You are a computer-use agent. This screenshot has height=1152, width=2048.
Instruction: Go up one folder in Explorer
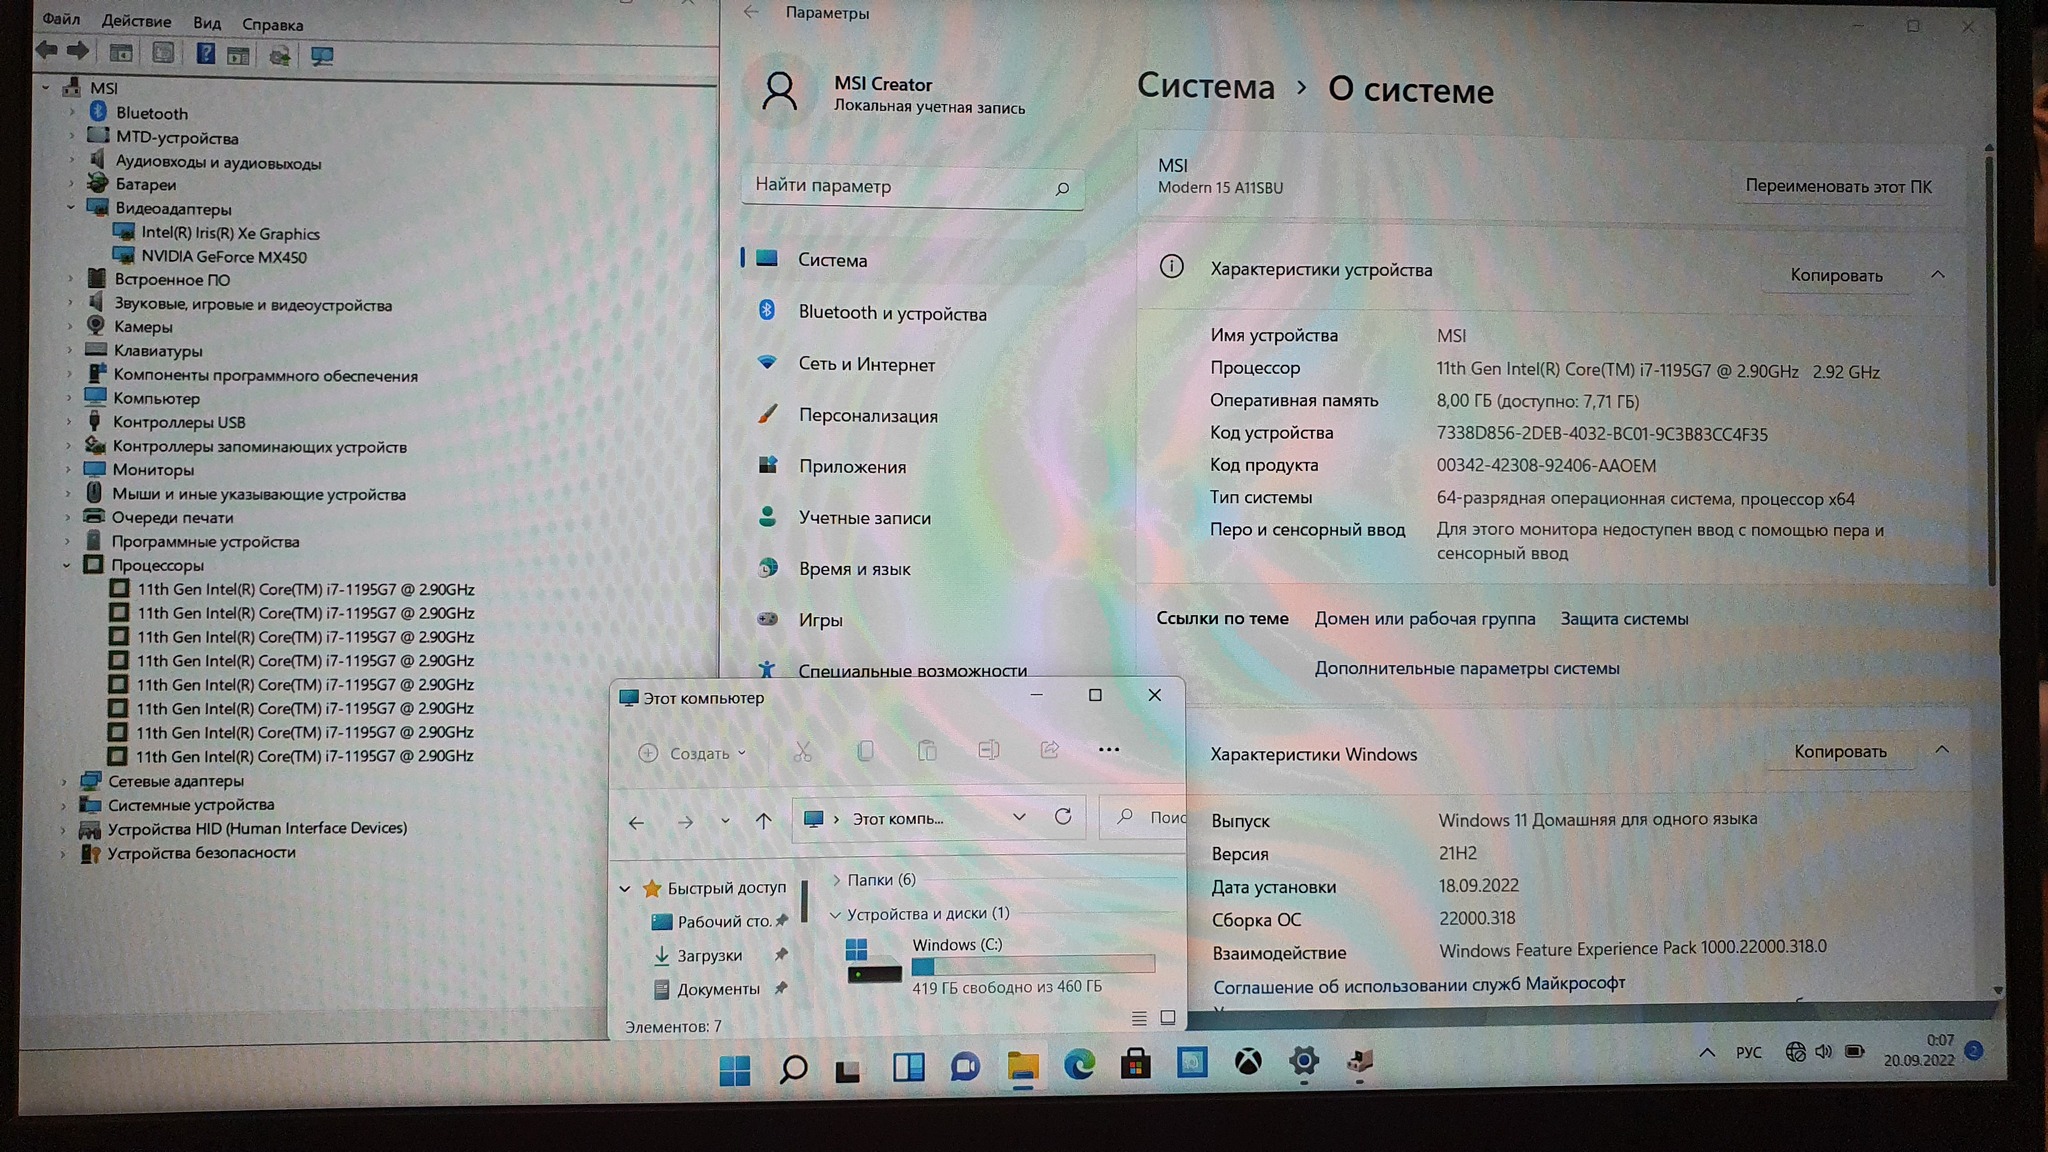click(x=764, y=821)
